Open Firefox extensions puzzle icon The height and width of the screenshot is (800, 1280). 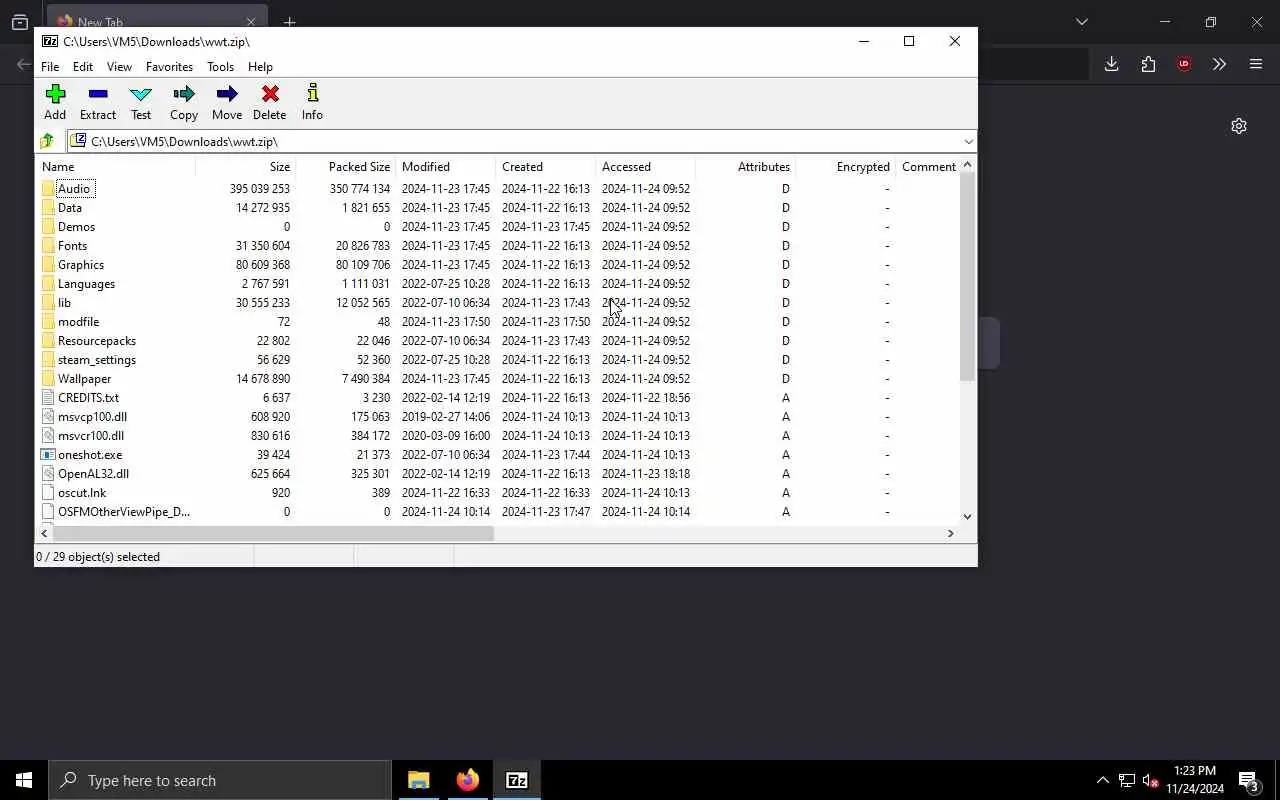(x=1148, y=64)
